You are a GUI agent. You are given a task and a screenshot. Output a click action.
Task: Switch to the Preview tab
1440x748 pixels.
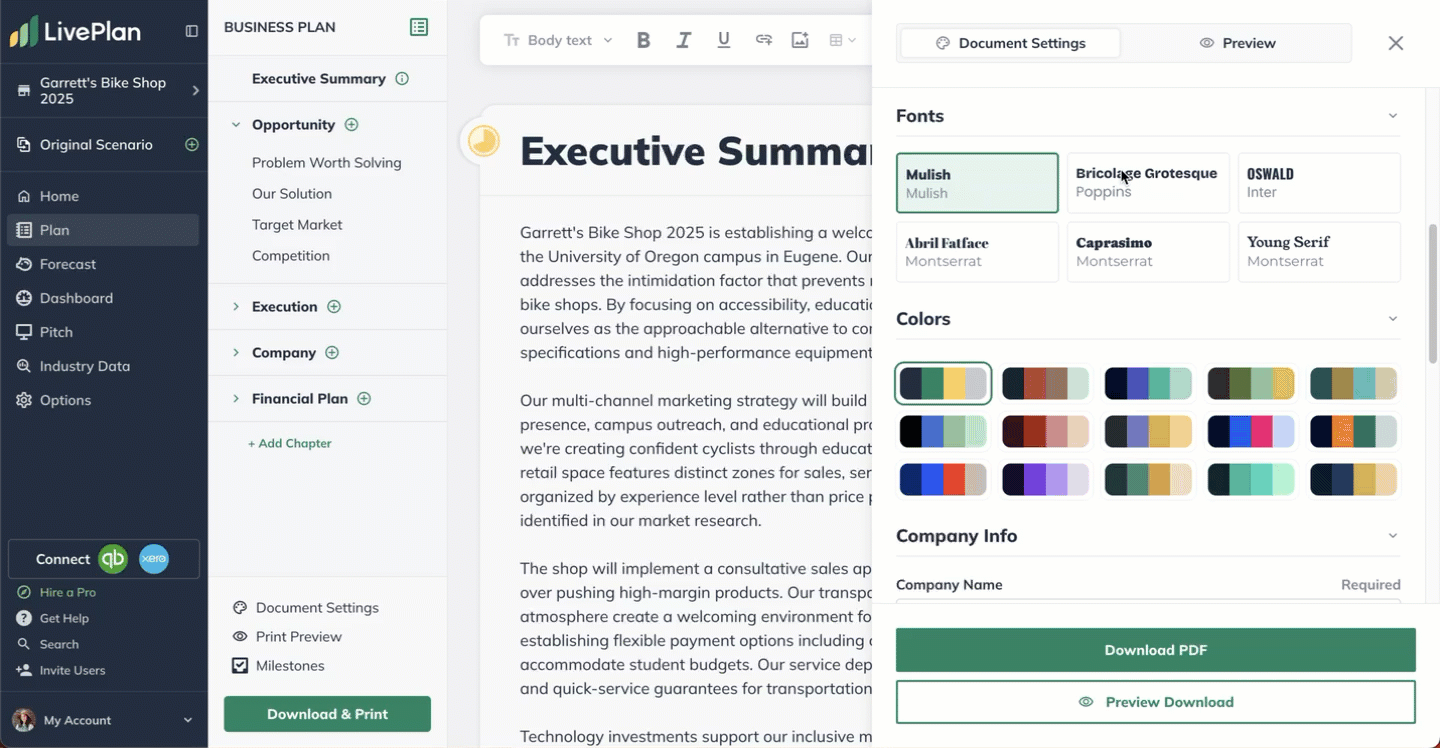click(x=1237, y=43)
